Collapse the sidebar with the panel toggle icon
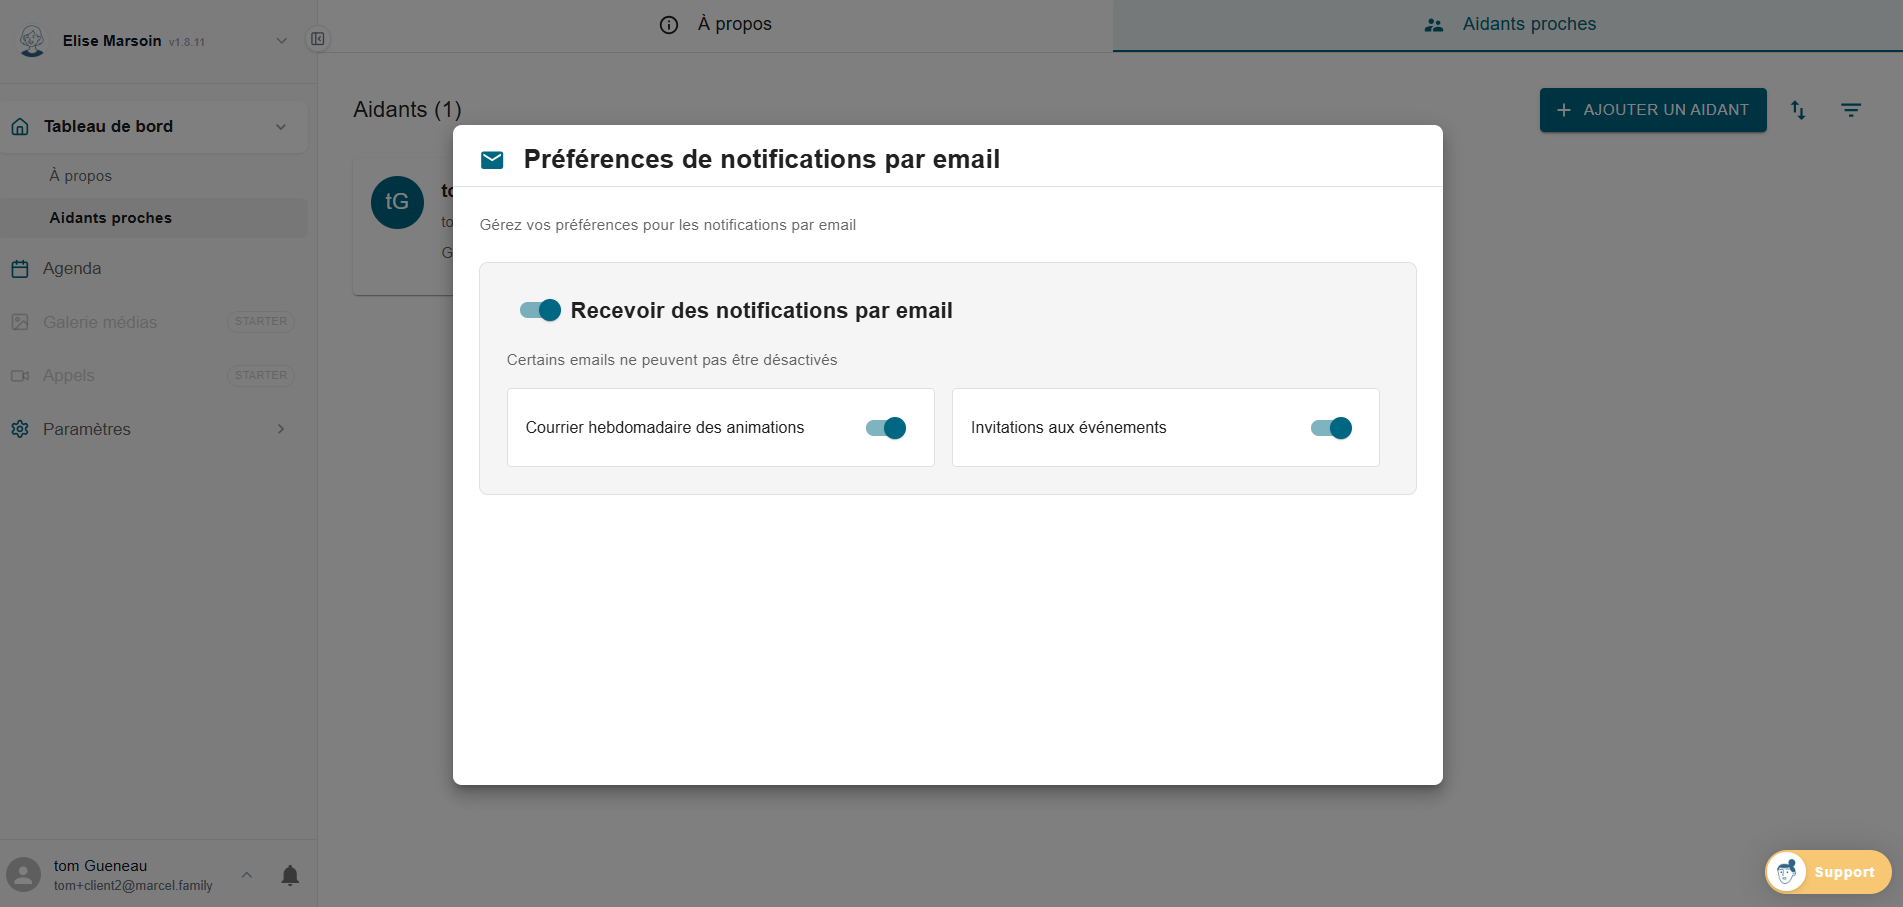Image resolution: width=1903 pixels, height=907 pixels. [318, 38]
